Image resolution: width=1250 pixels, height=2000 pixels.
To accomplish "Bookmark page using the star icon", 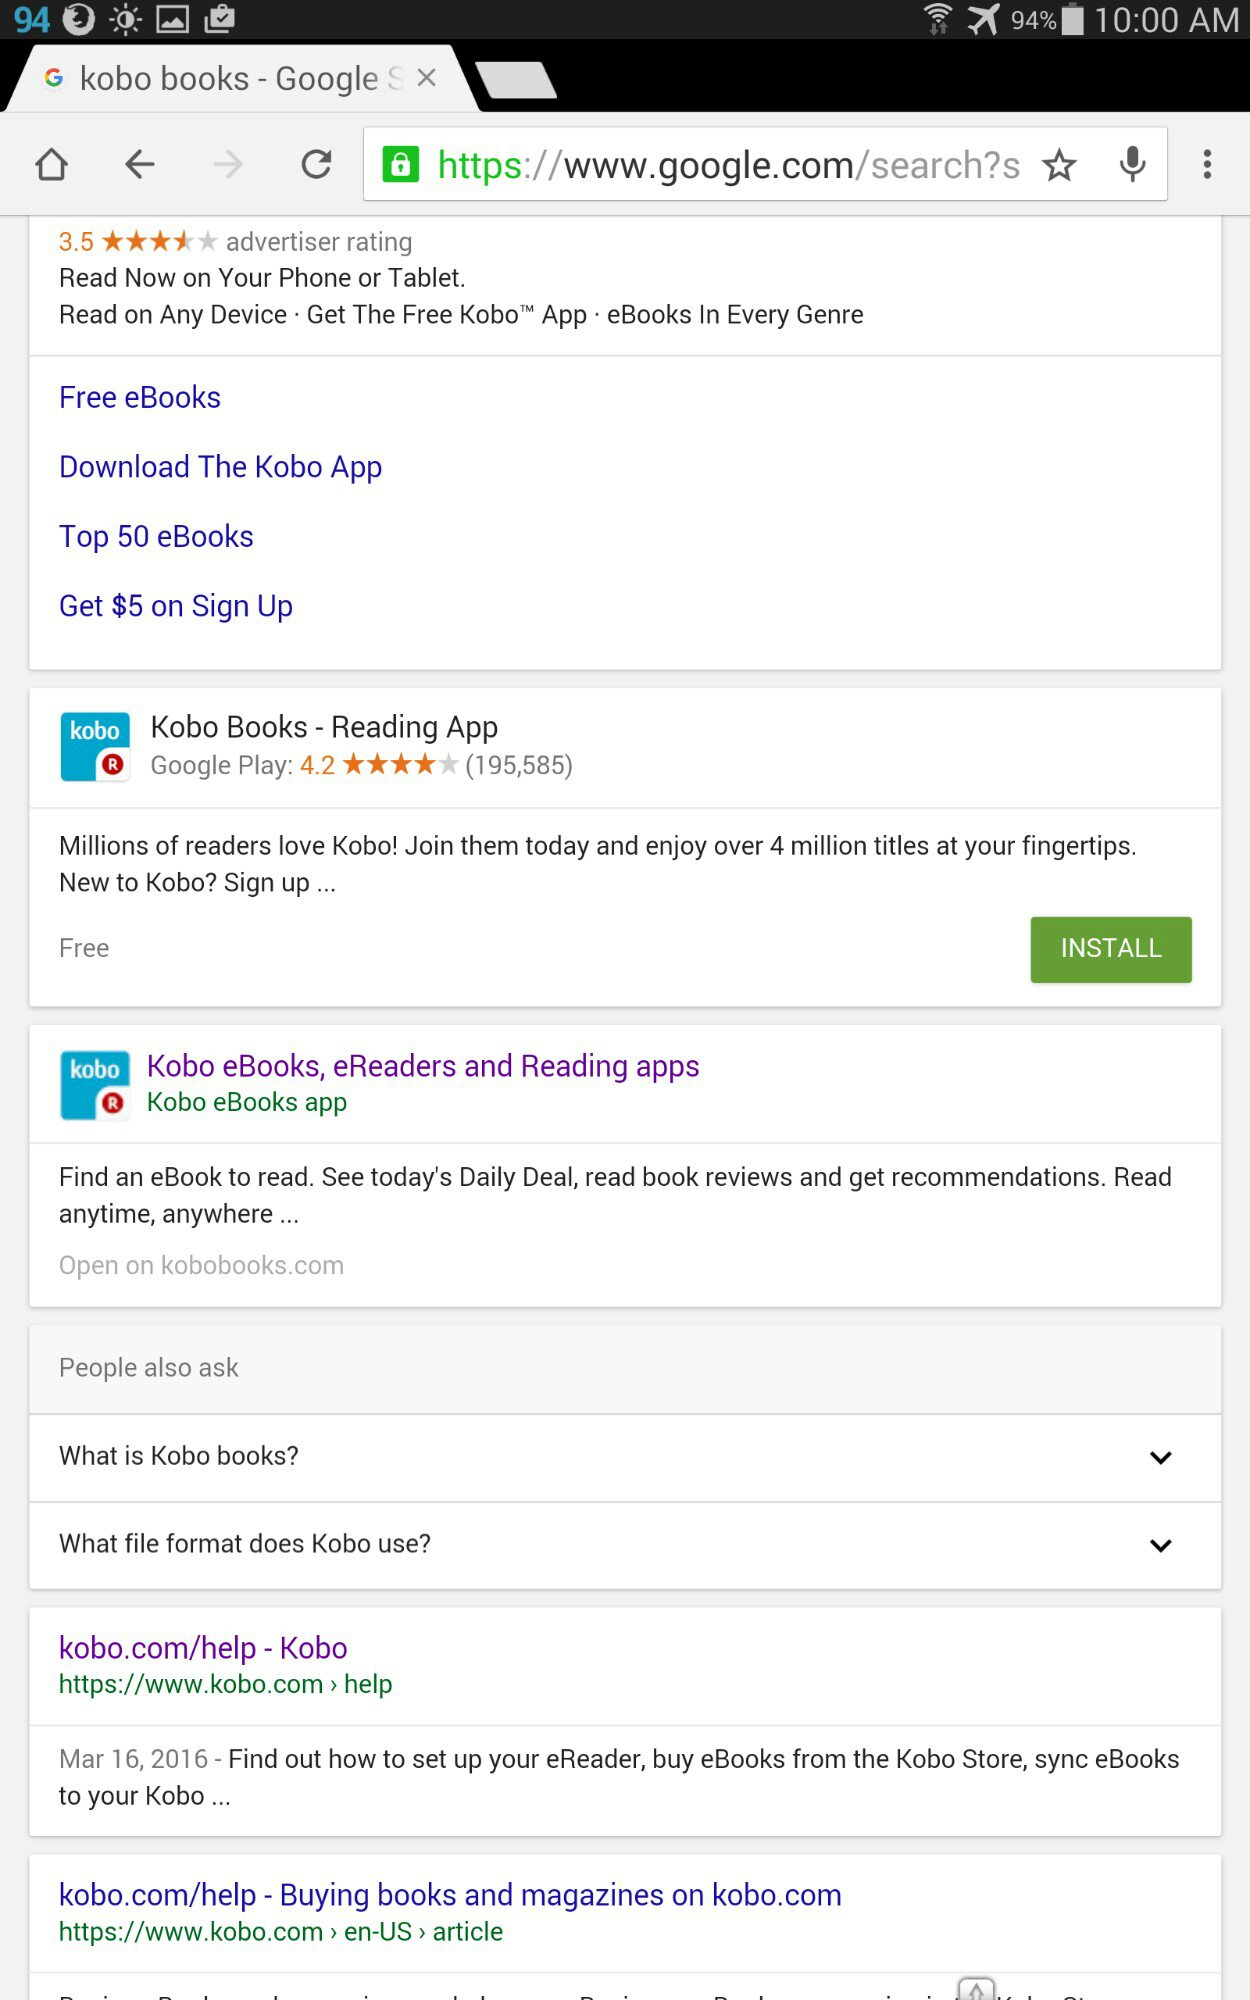I will pos(1059,165).
